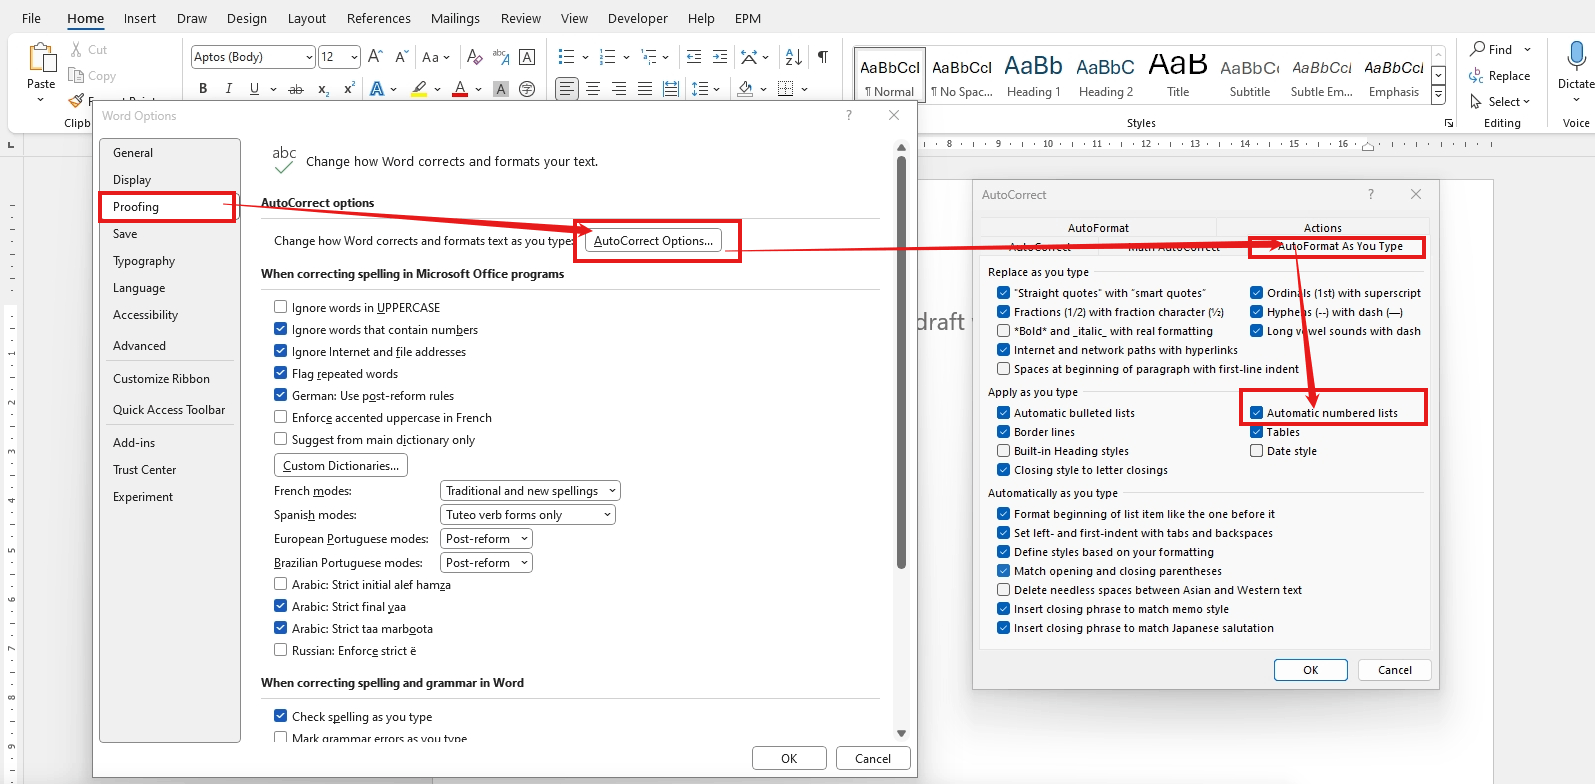This screenshot has width=1595, height=784.
Task: Click OK in the Word Options dialog
Action: (789, 758)
